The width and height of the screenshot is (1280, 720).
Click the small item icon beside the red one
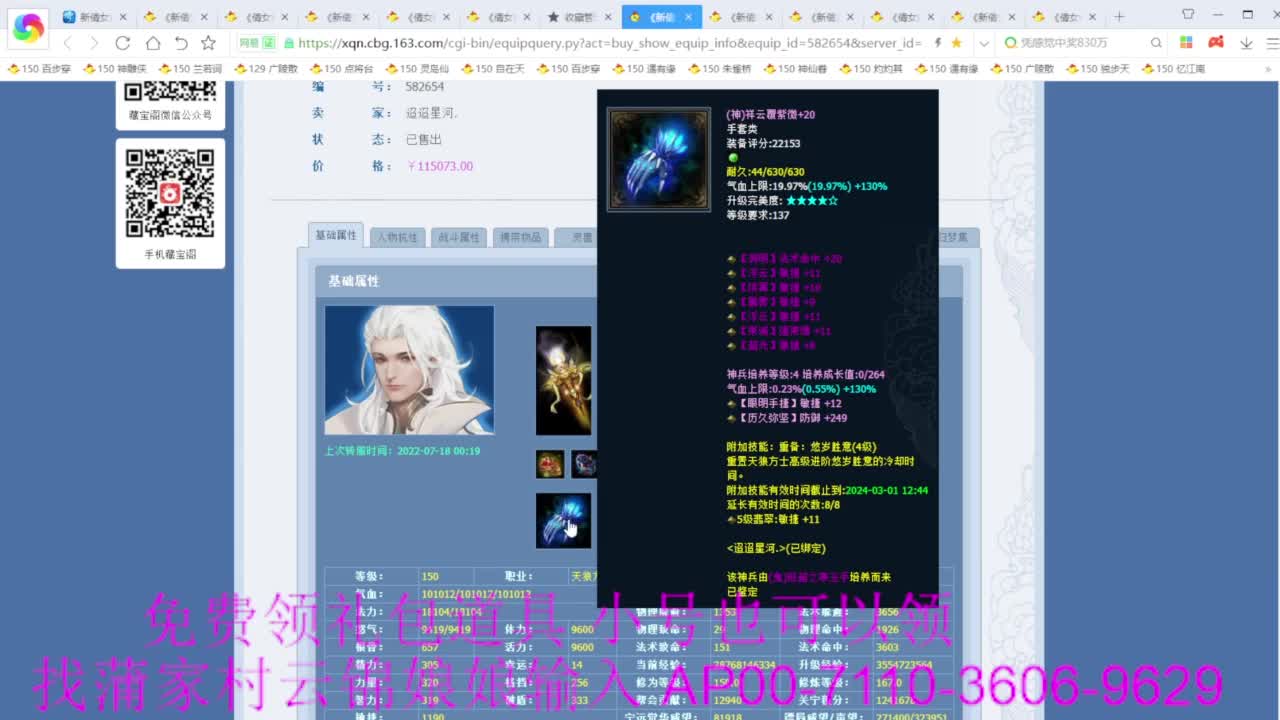coord(584,464)
